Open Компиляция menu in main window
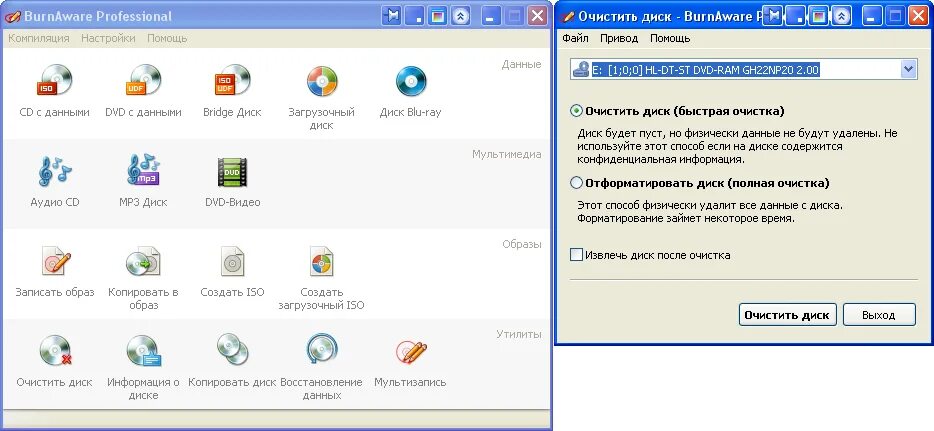Screen dimensions: 934x431 (x=39, y=38)
